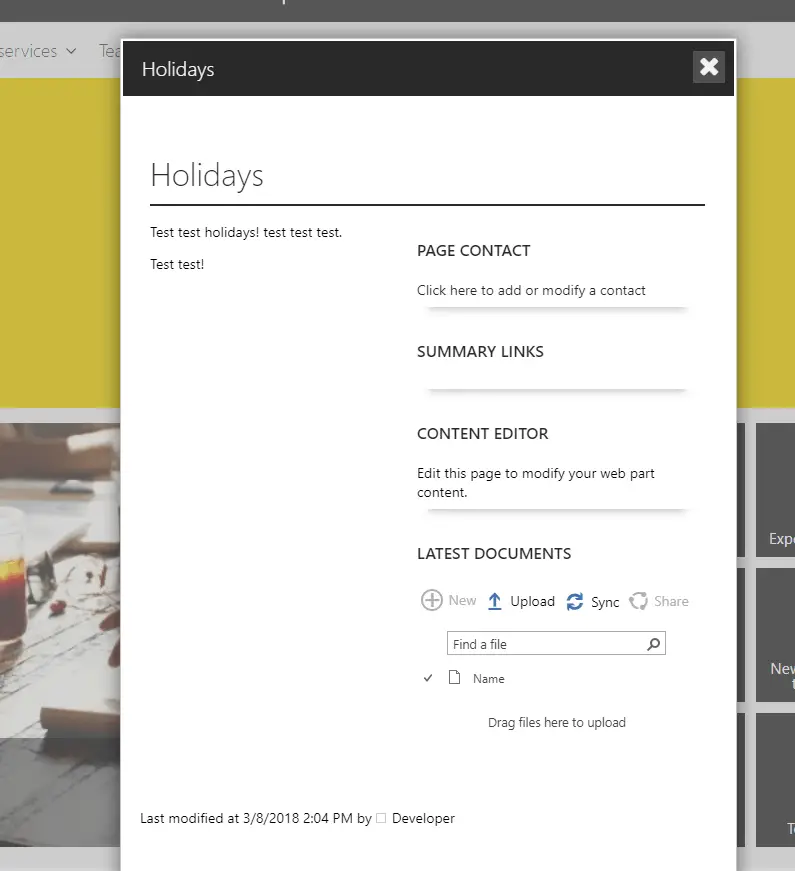Open the top gray tile behind the dialog
The height and width of the screenshot is (871, 795).
(x=775, y=488)
